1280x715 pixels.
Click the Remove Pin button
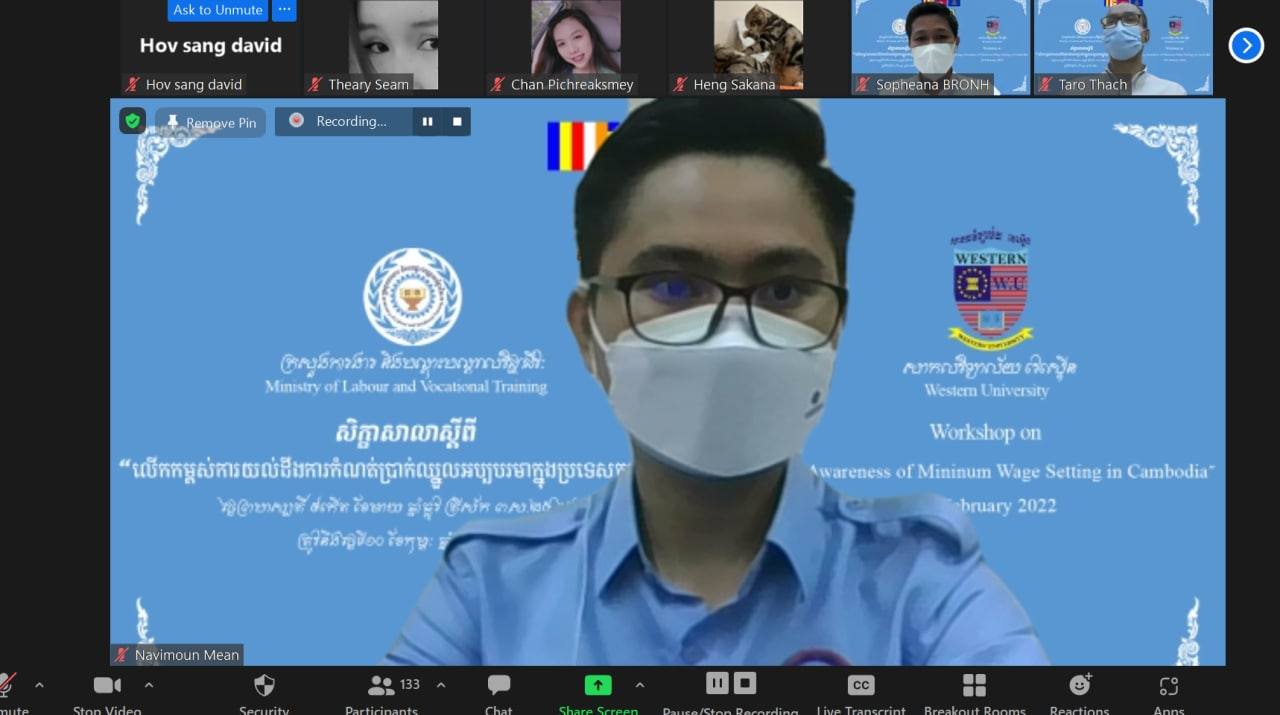[x=211, y=123]
